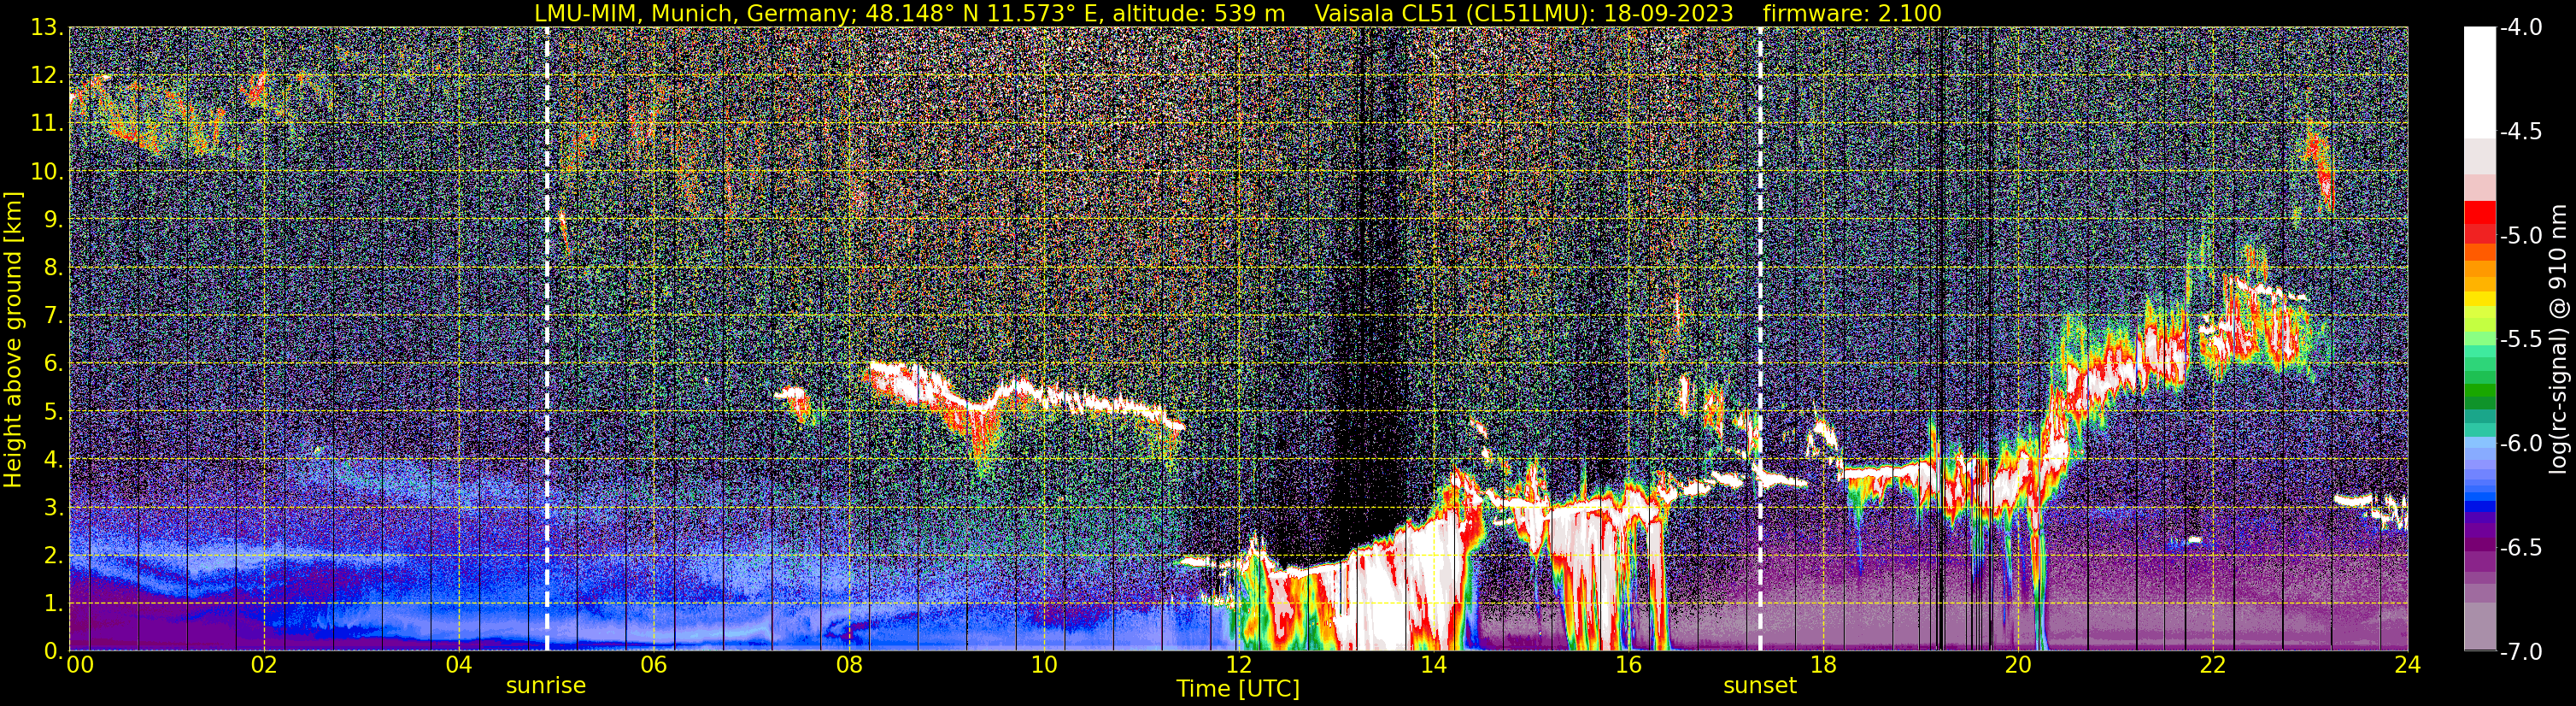
Task: Click the "2." tick on the height axis
Action: (54, 556)
